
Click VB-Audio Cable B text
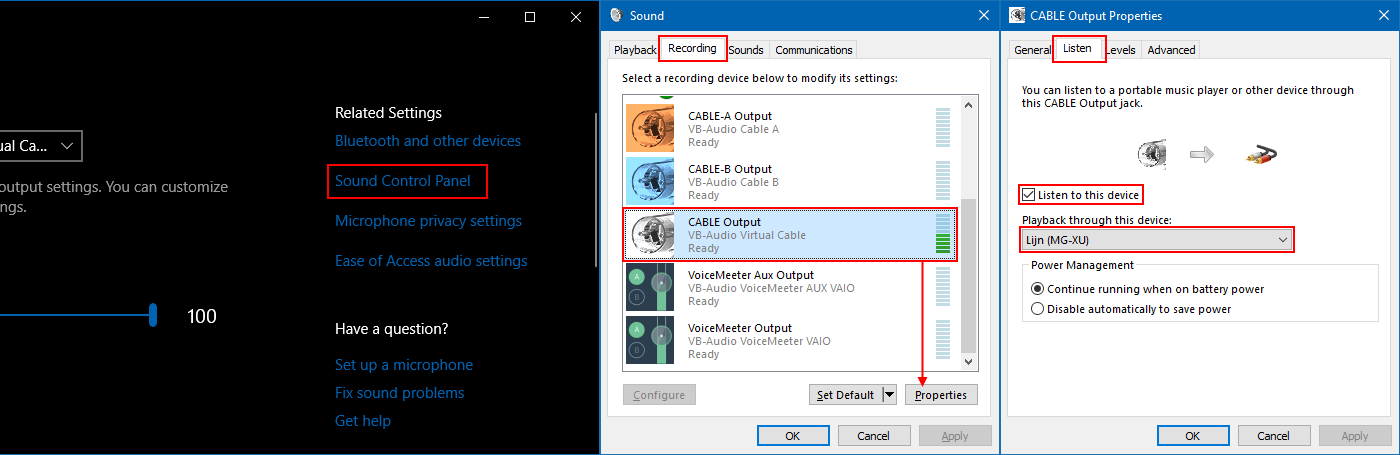[x=733, y=182]
